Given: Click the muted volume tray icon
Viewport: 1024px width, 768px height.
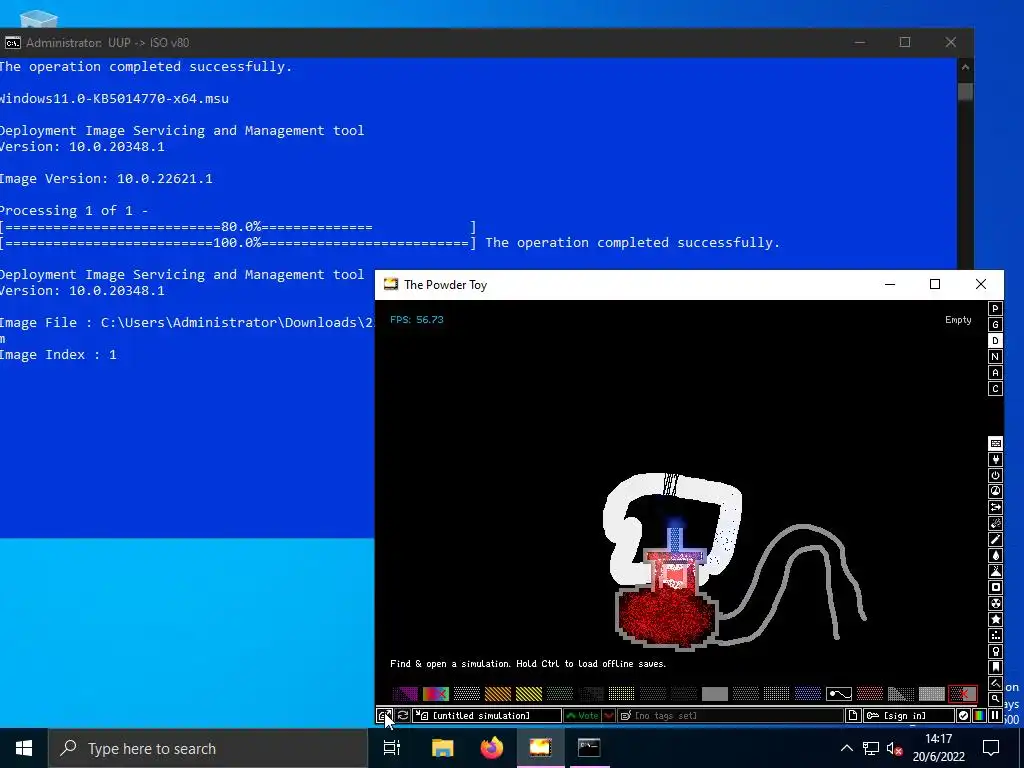Looking at the screenshot, I should 895,748.
